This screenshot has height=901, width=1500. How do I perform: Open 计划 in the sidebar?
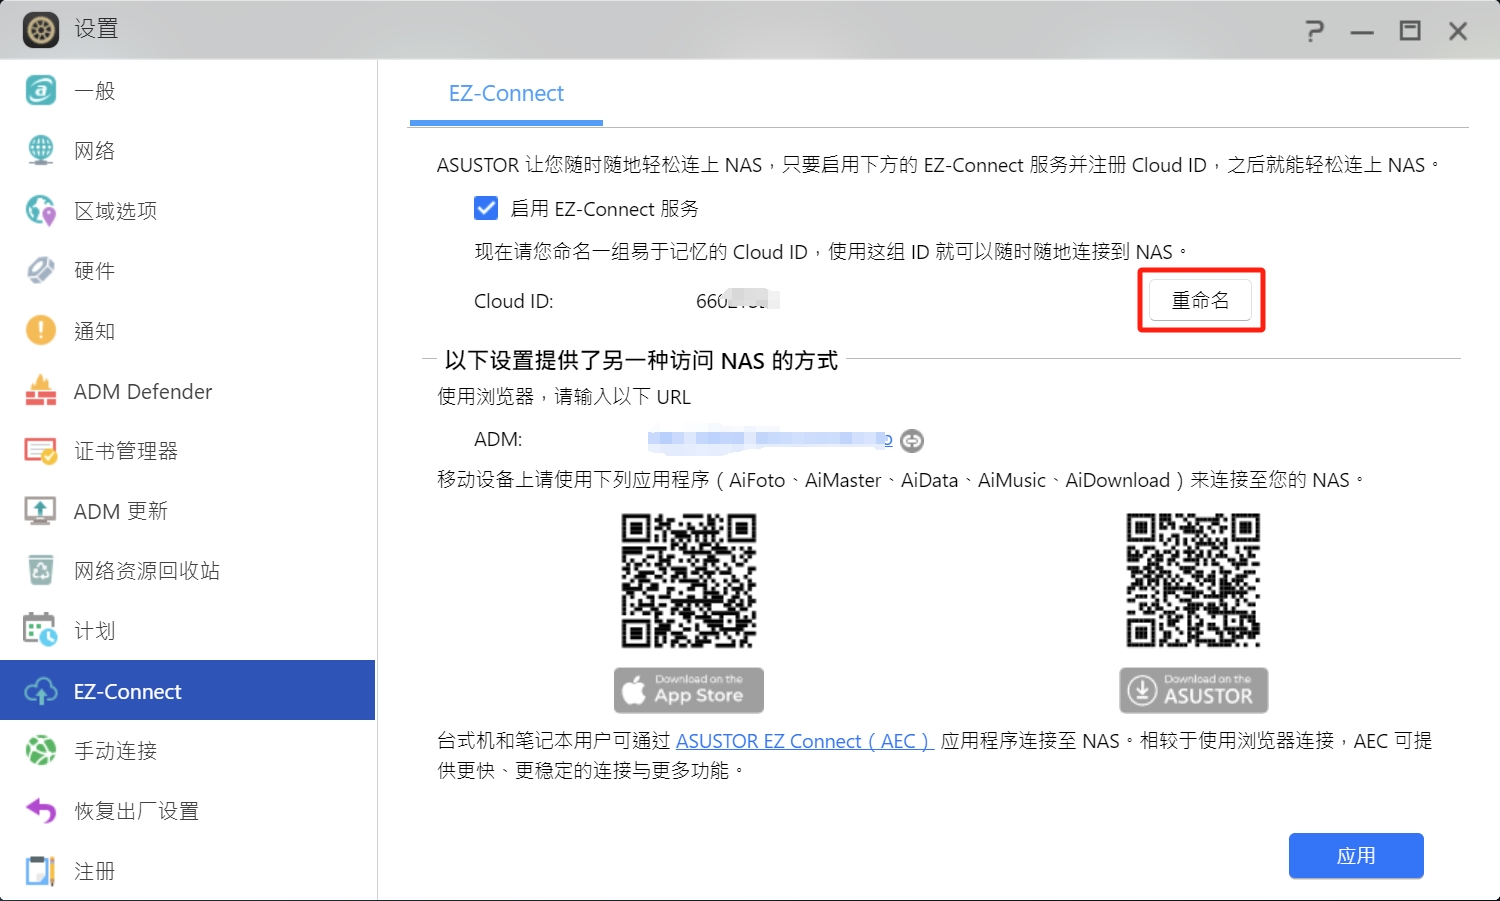click(x=188, y=631)
